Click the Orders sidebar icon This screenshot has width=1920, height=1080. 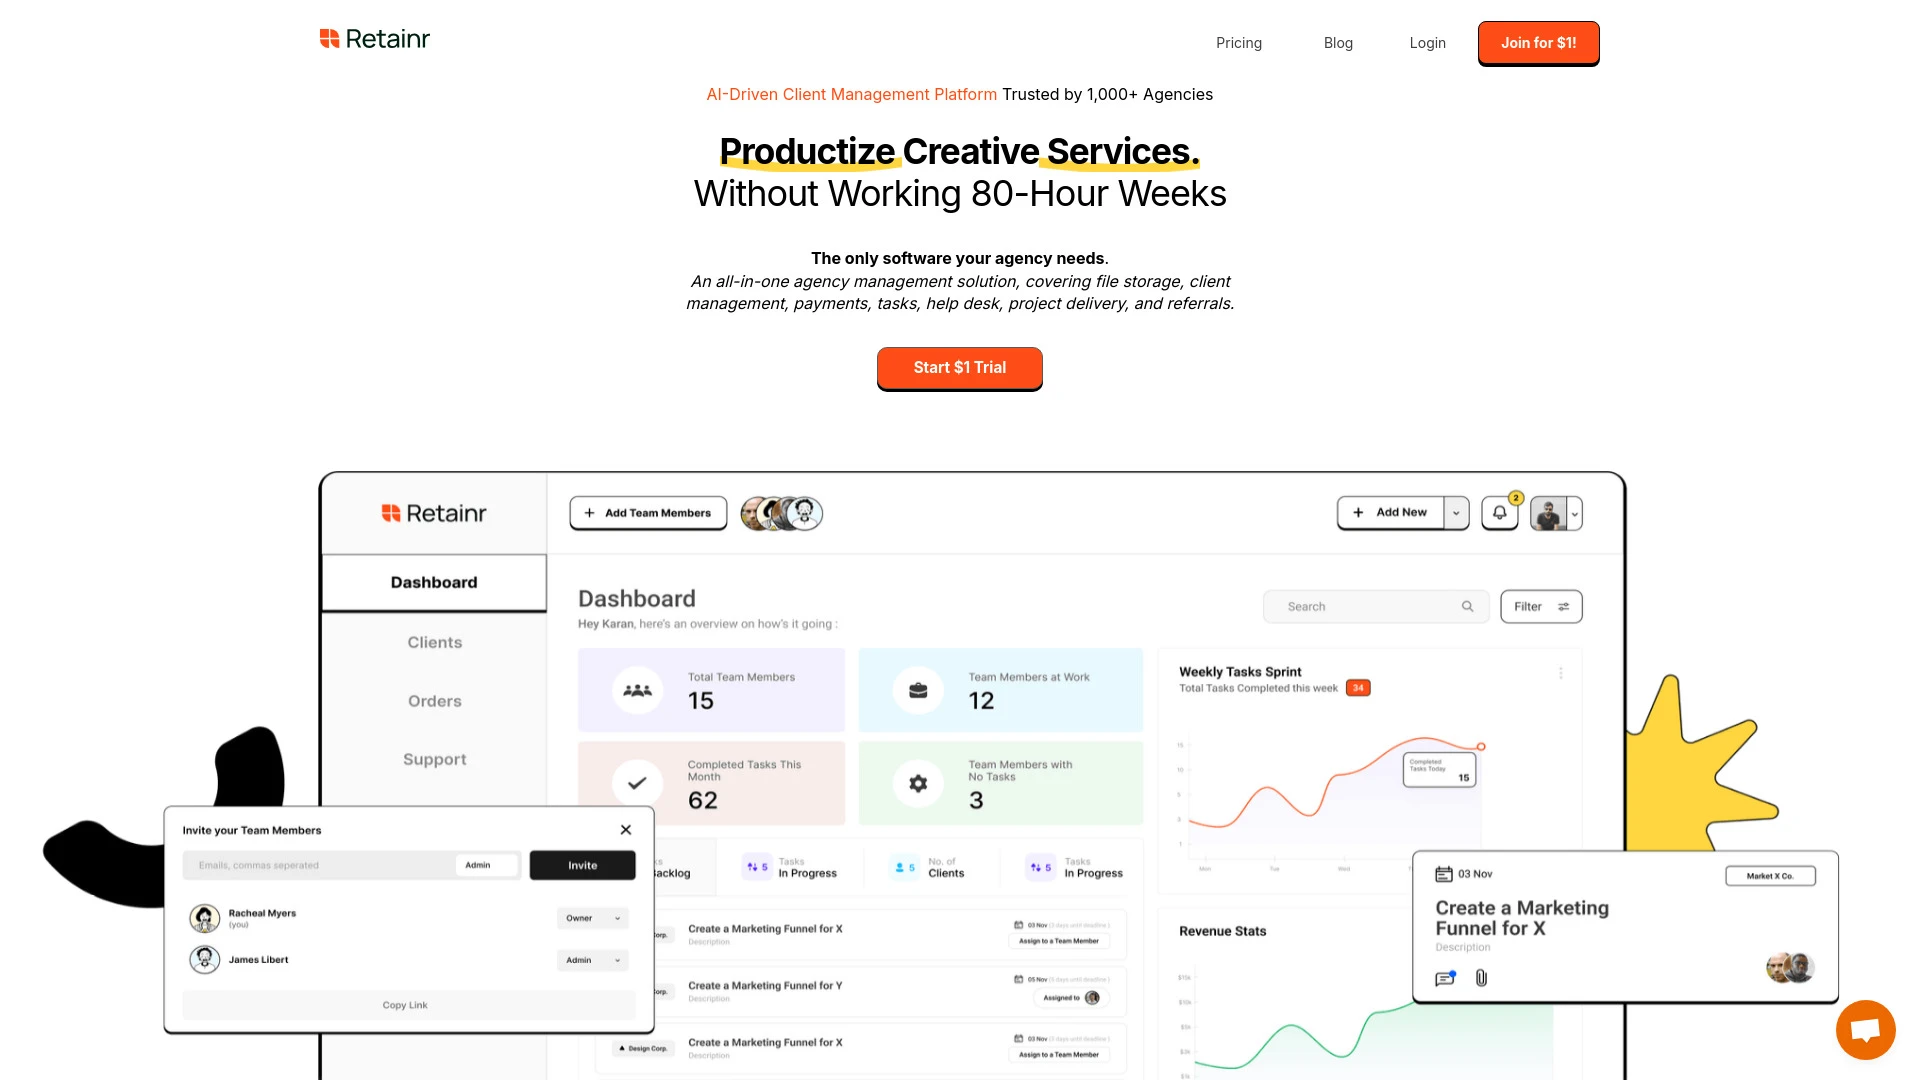point(434,700)
